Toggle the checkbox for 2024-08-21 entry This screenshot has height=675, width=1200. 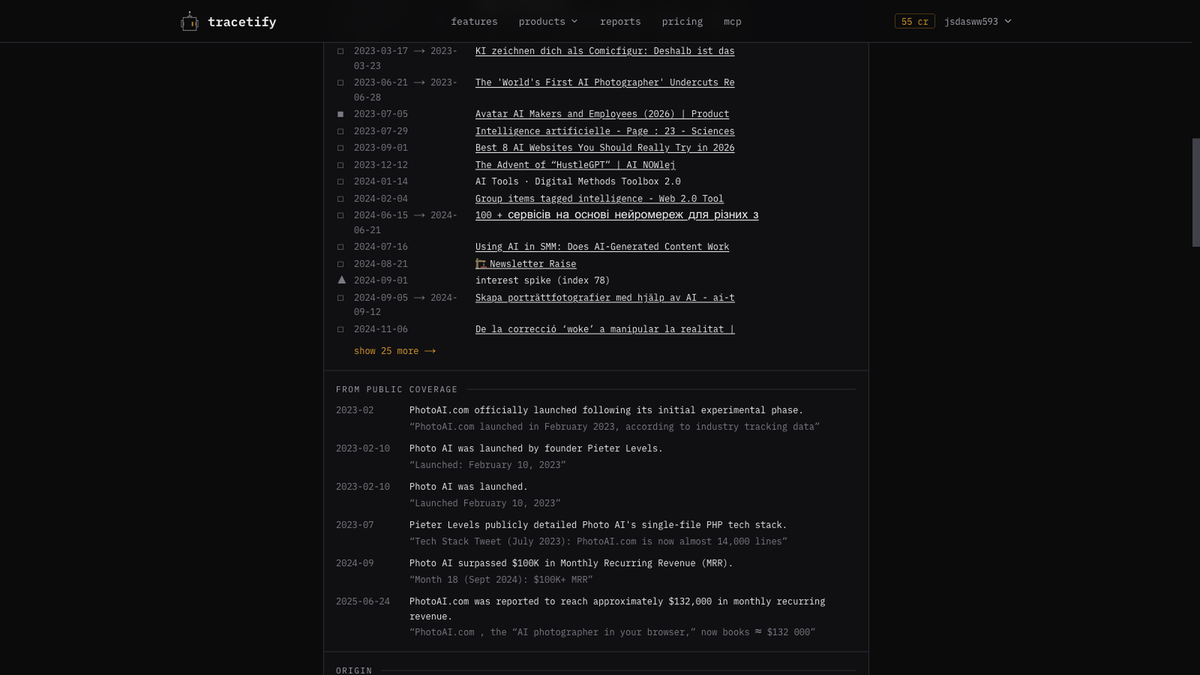click(341, 264)
